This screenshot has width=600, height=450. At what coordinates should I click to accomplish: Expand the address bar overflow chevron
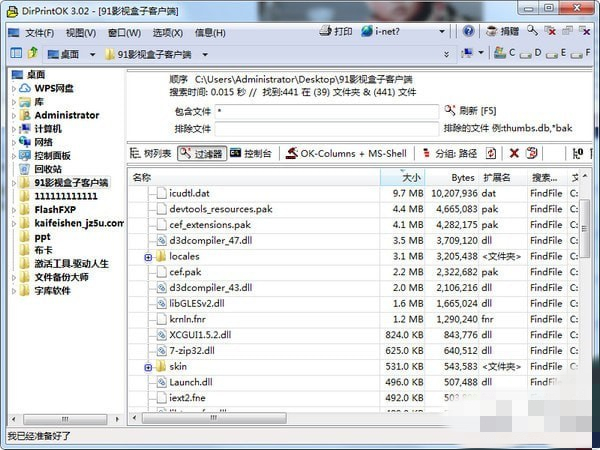(446, 54)
